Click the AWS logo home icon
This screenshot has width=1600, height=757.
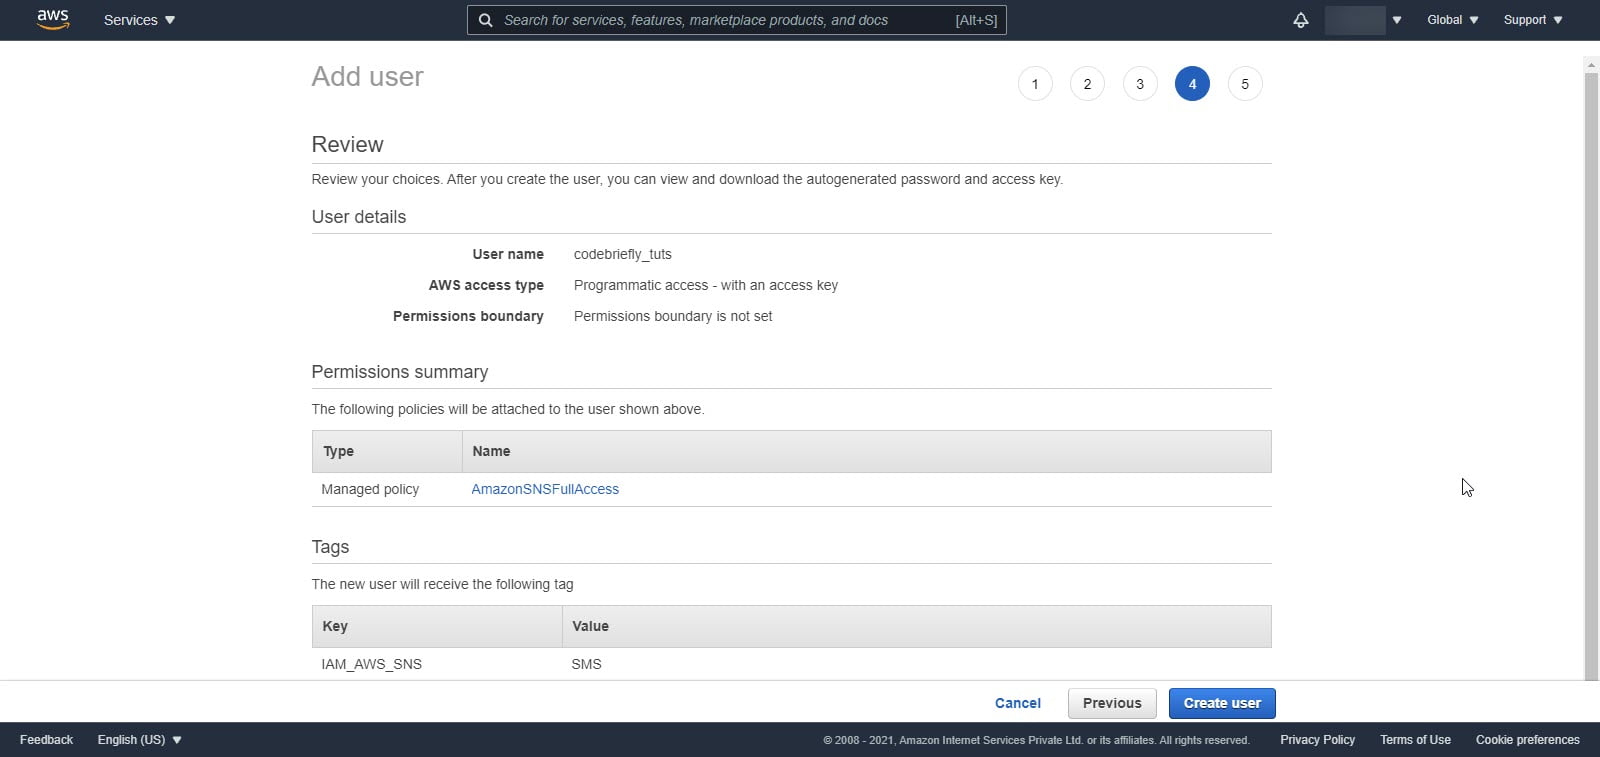pyautogui.click(x=53, y=20)
